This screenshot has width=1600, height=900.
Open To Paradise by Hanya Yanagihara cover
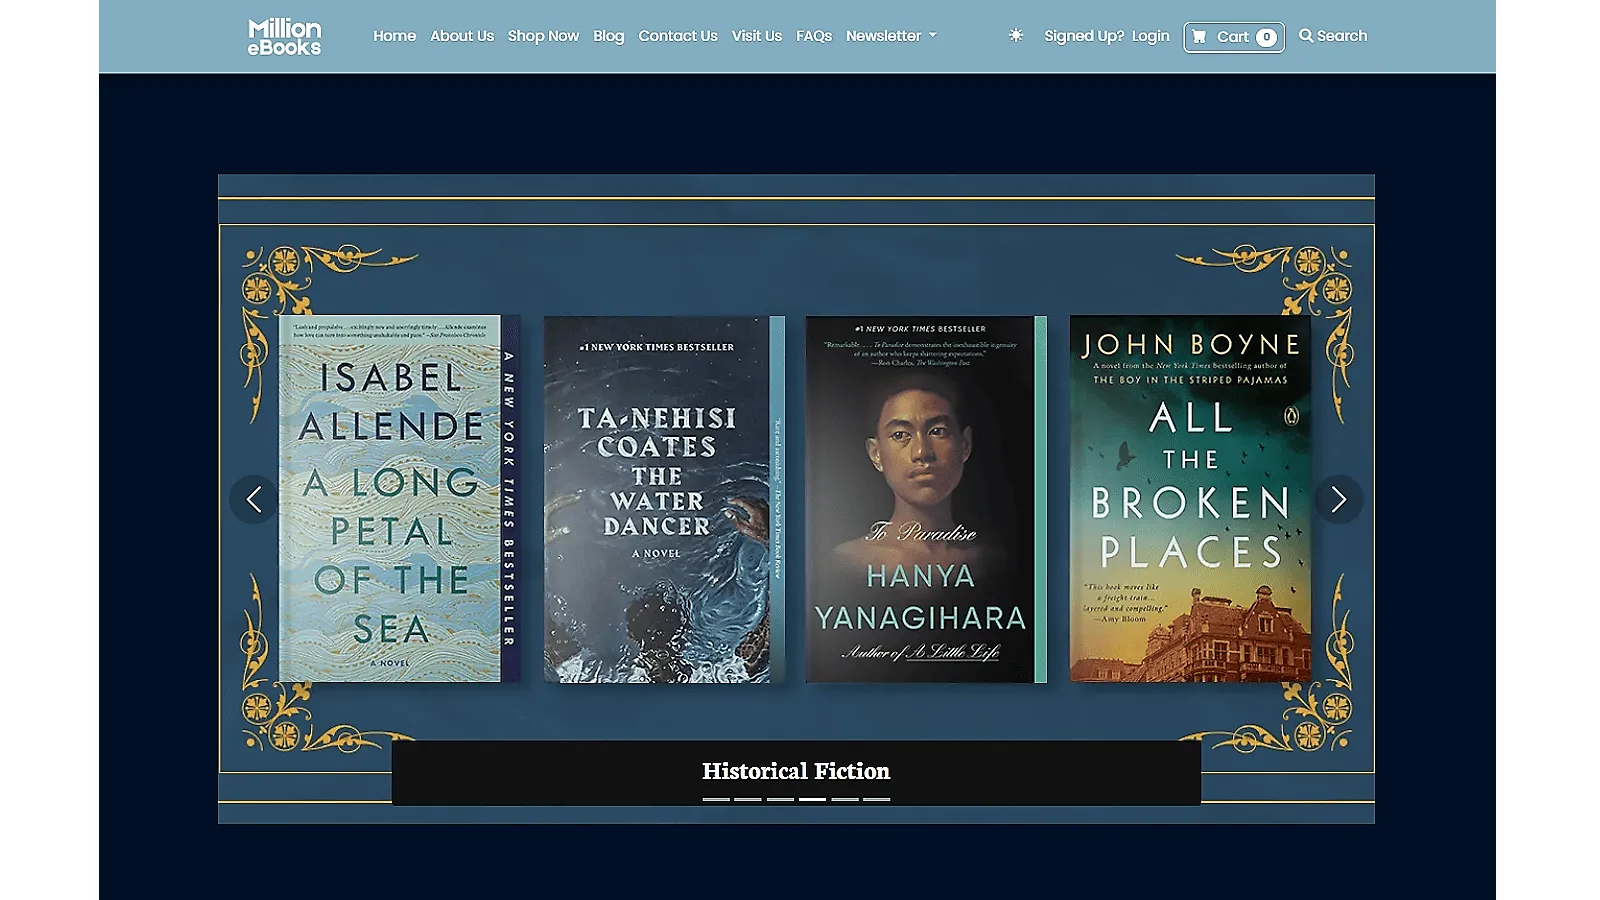[x=926, y=499]
